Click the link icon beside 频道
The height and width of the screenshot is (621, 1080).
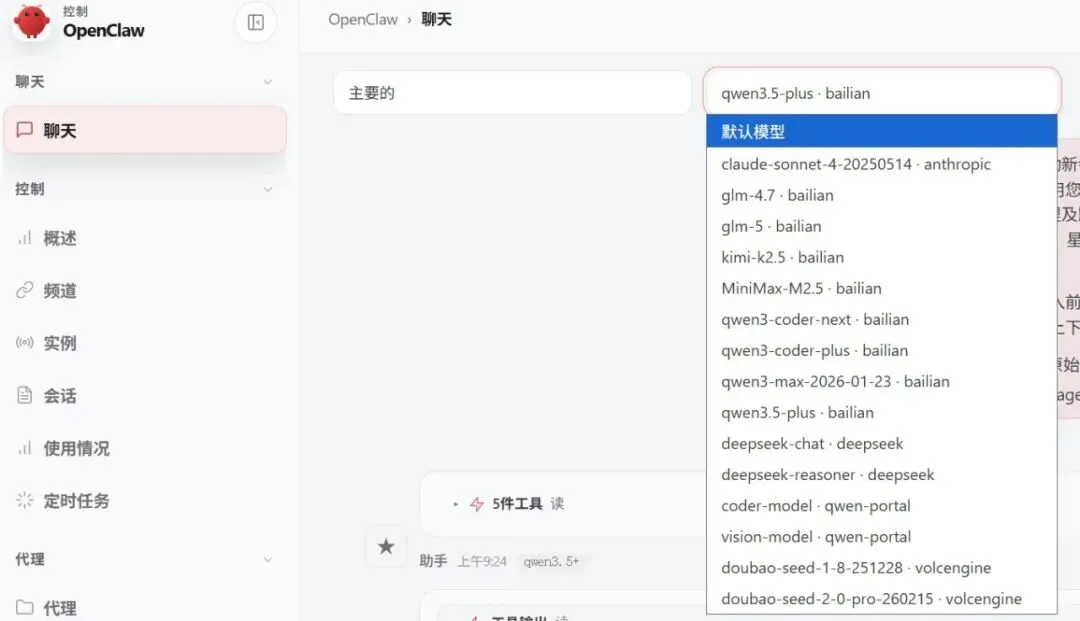click(25, 291)
